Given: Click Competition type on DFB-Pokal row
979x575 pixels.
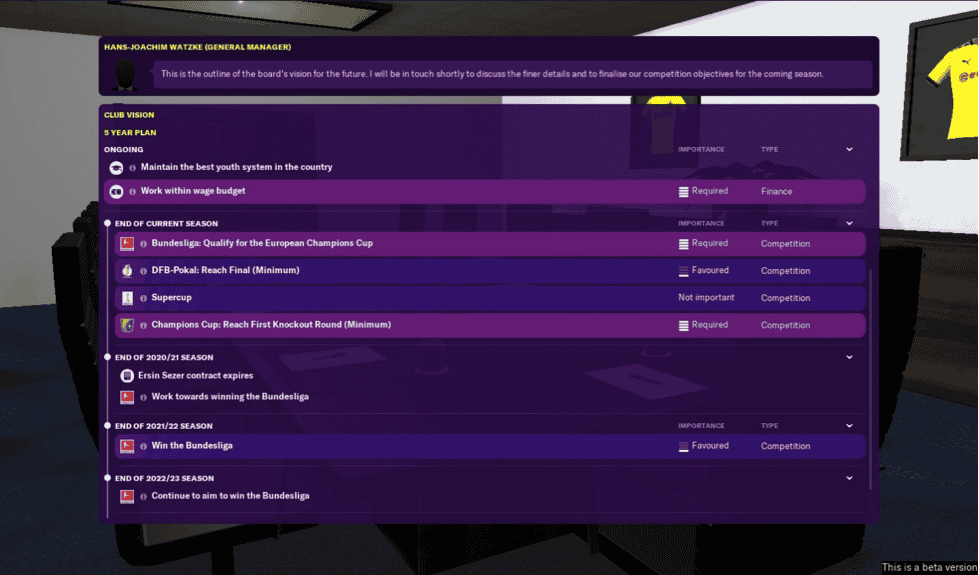Looking at the screenshot, I should click(x=785, y=271).
